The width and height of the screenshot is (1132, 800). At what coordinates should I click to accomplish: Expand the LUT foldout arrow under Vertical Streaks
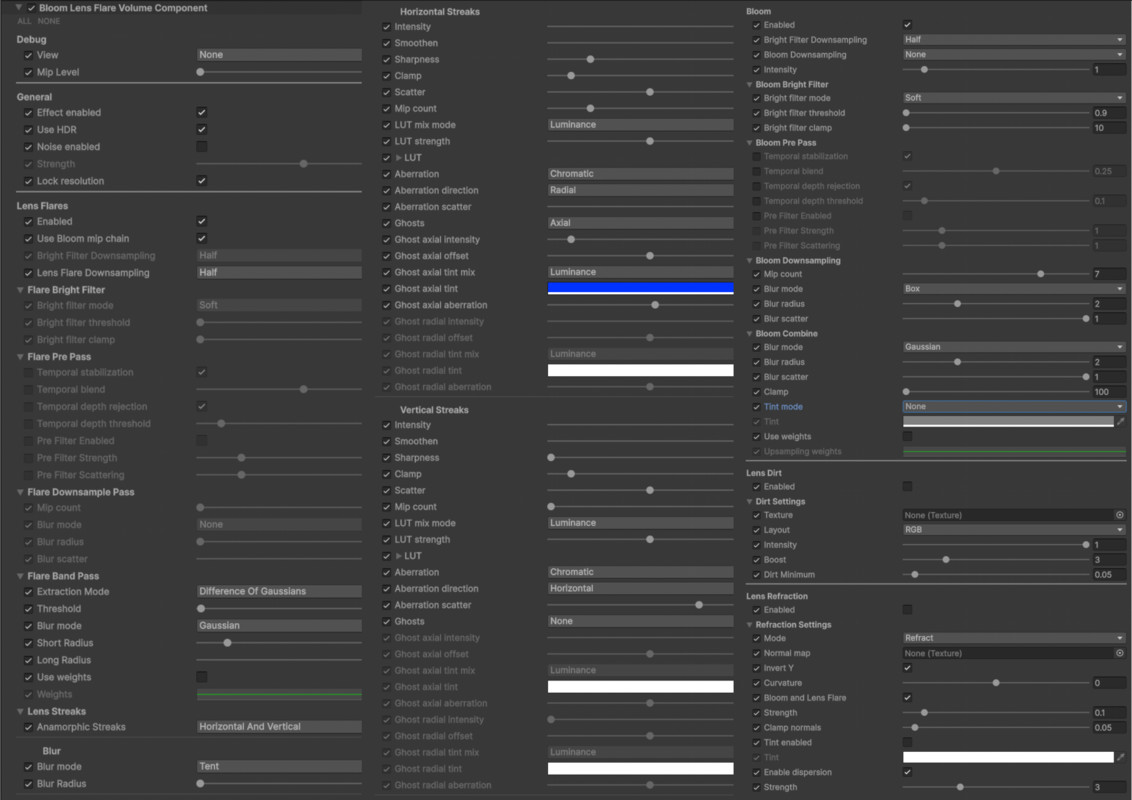pos(399,556)
